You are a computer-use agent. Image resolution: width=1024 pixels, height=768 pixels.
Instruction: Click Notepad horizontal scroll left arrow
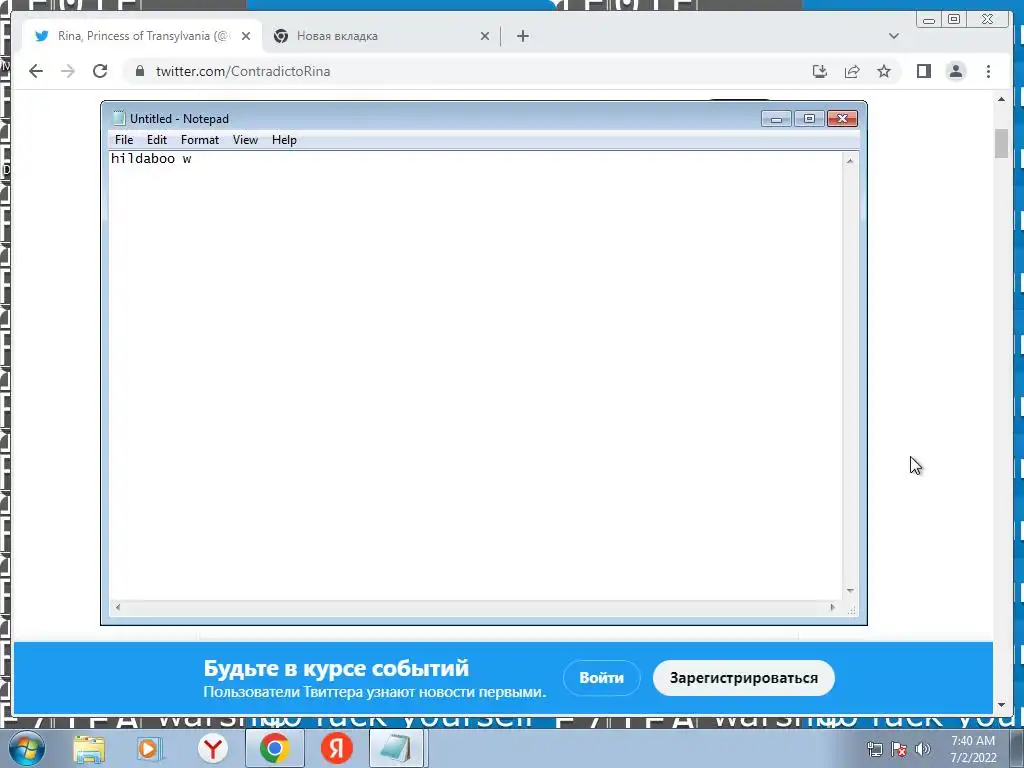[x=118, y=607]
